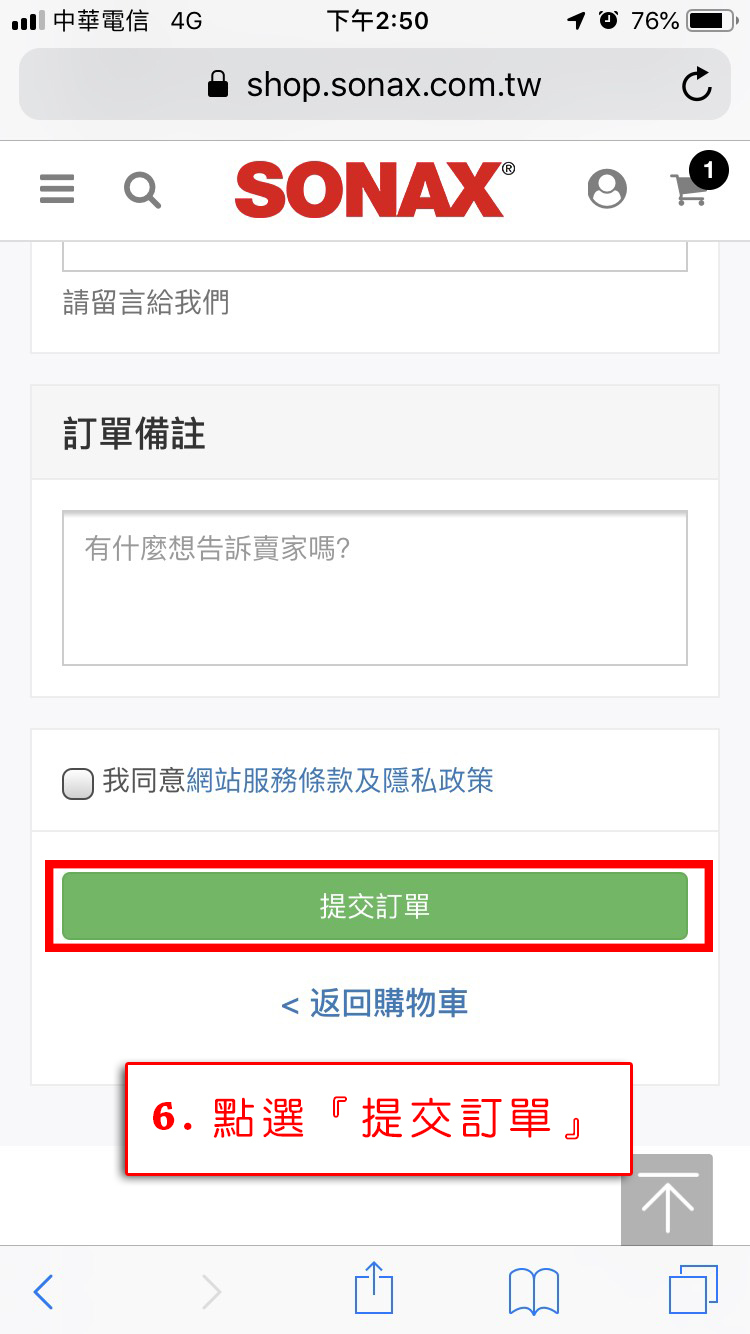Go forward with Safari forward arrow
This screenshot has height=1334, width=750.
(211, 1292)
